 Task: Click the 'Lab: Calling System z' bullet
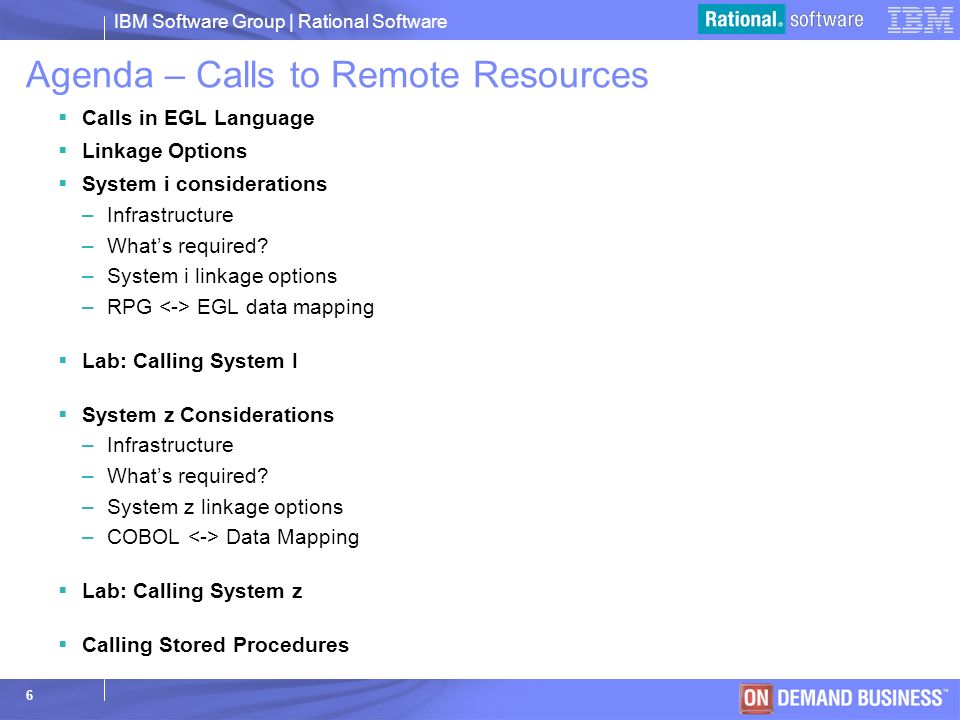tap(192, 591)
